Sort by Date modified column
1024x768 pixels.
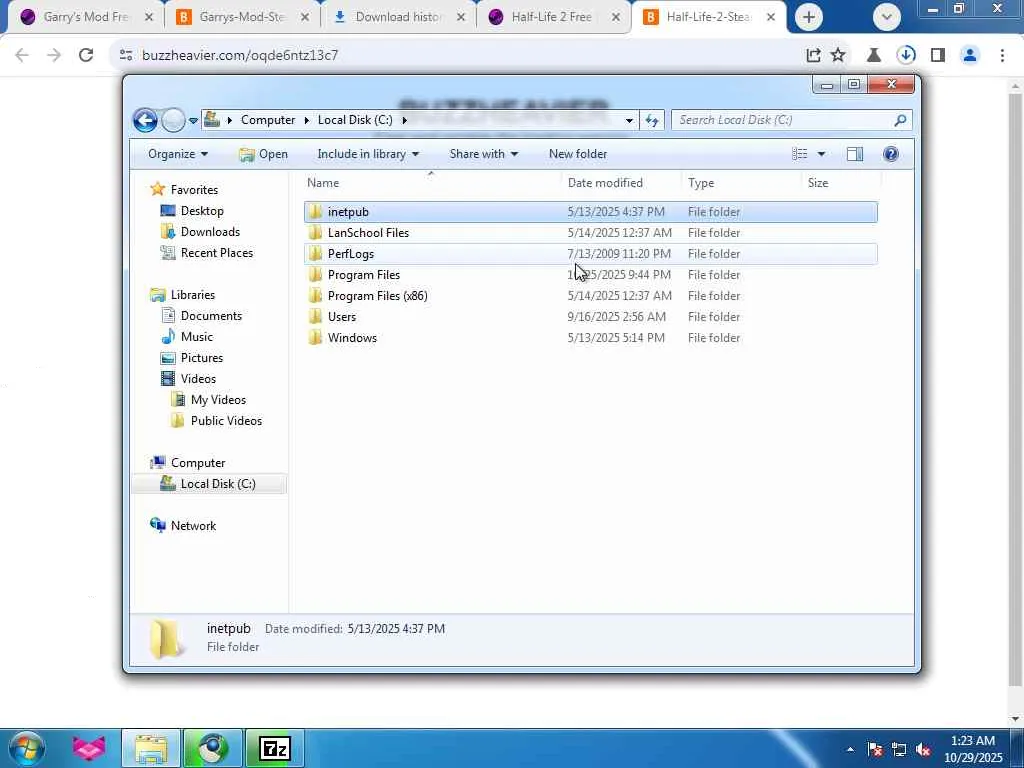620,183
